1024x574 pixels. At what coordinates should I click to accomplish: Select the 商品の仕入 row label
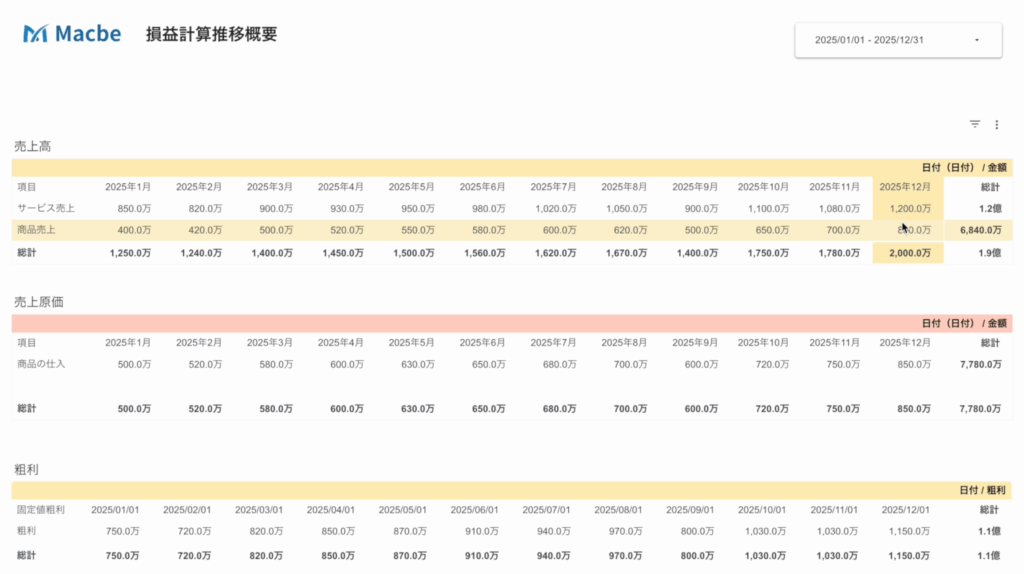[41, 364]
